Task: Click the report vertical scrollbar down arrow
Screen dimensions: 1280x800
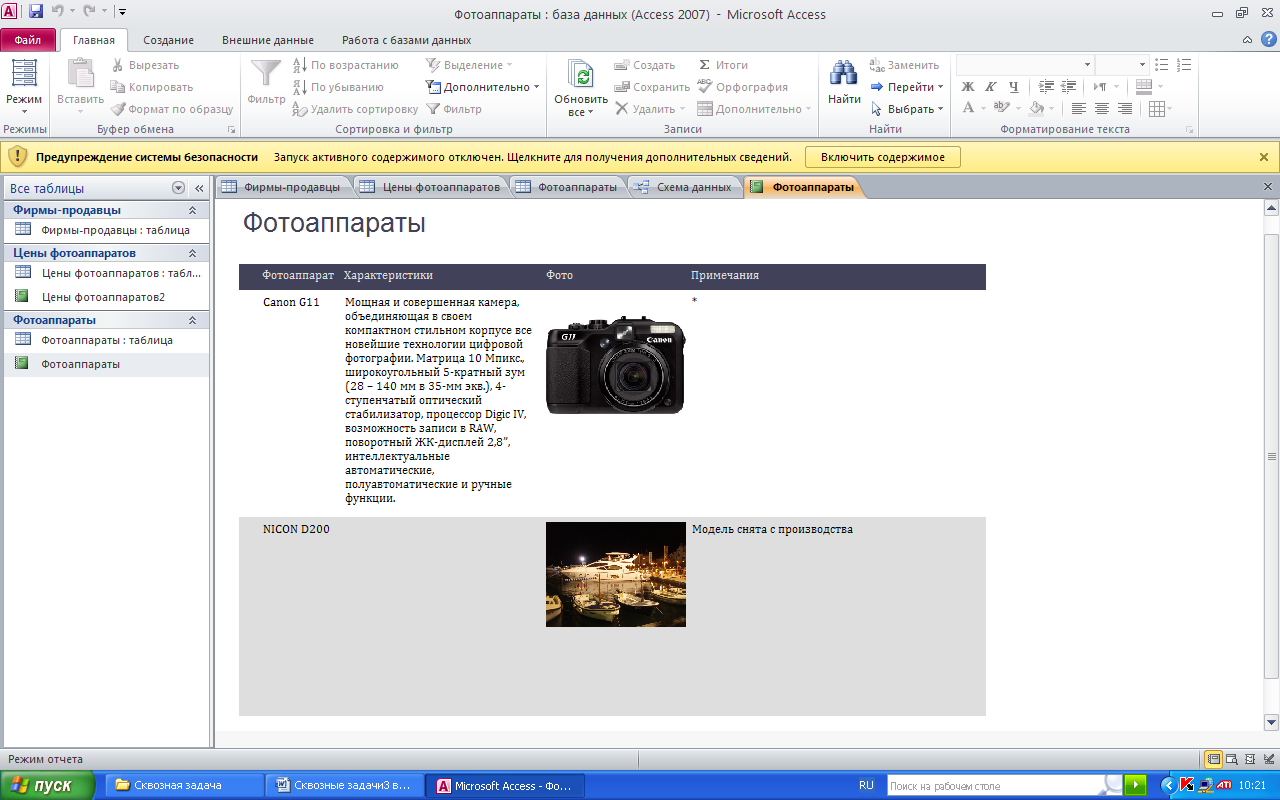Action: [1271, 722]
